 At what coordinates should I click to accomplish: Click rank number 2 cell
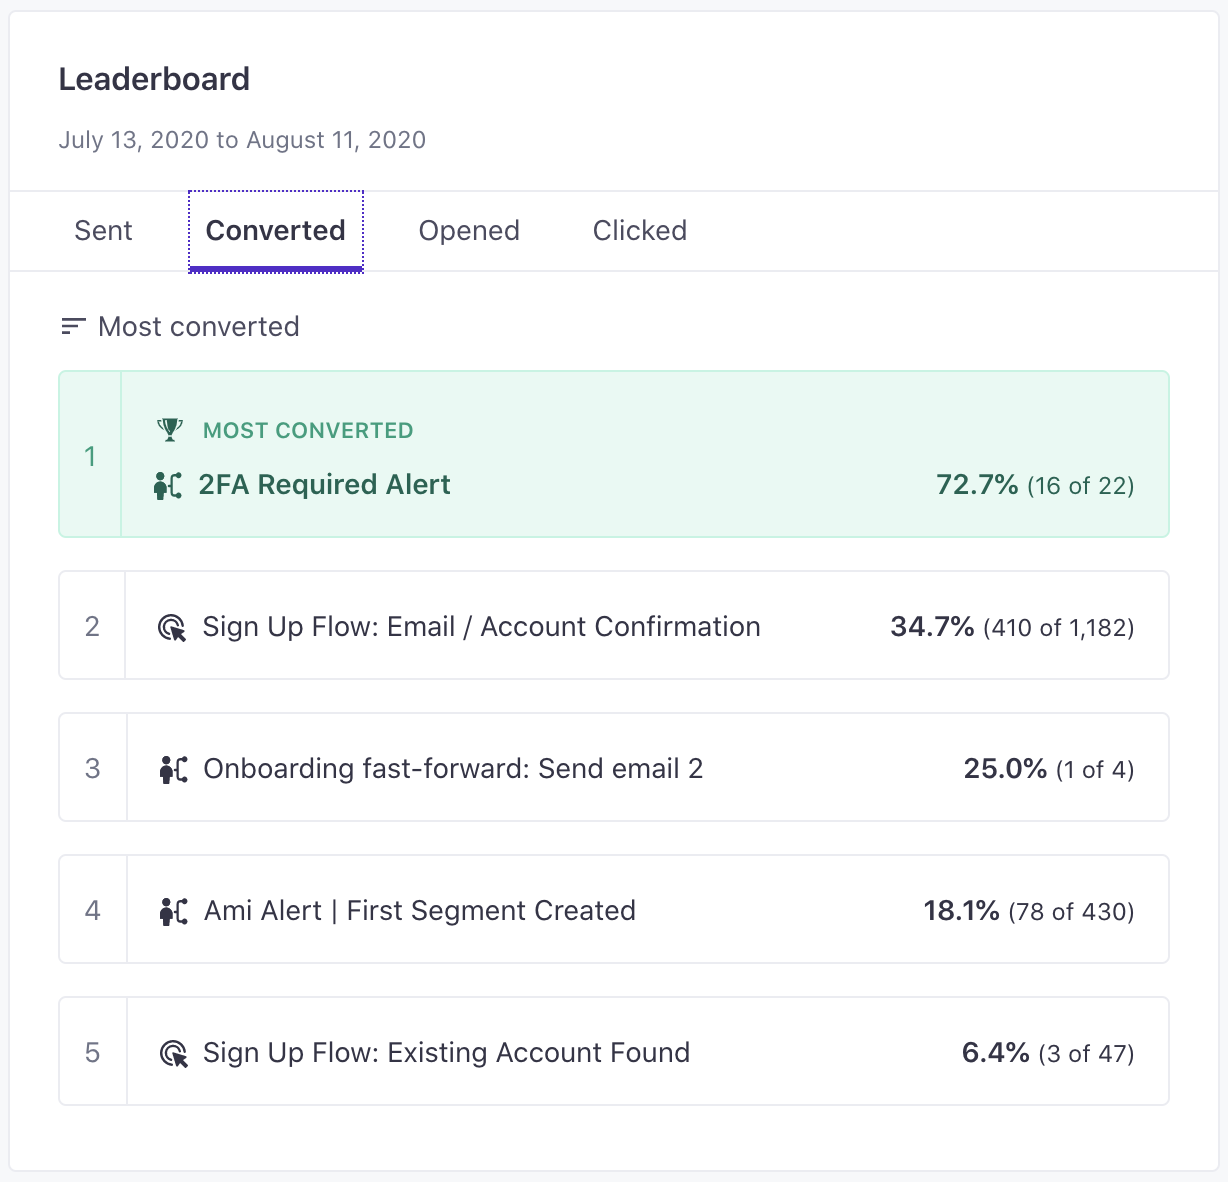click(92, 626)
